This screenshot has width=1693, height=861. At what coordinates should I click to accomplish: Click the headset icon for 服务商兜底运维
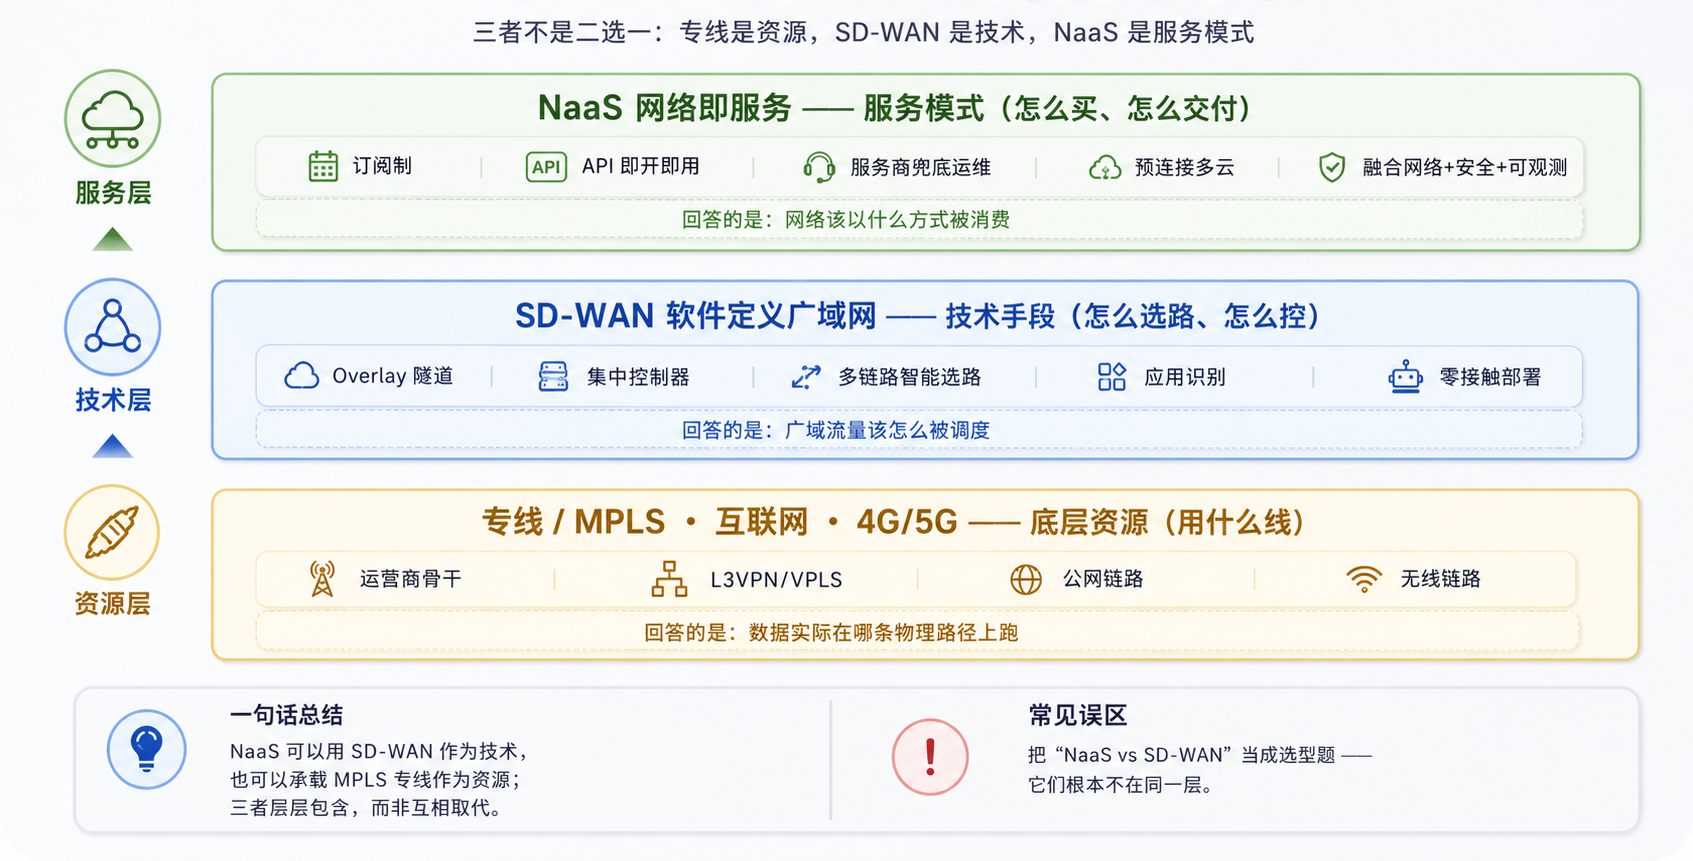(819, 167)
